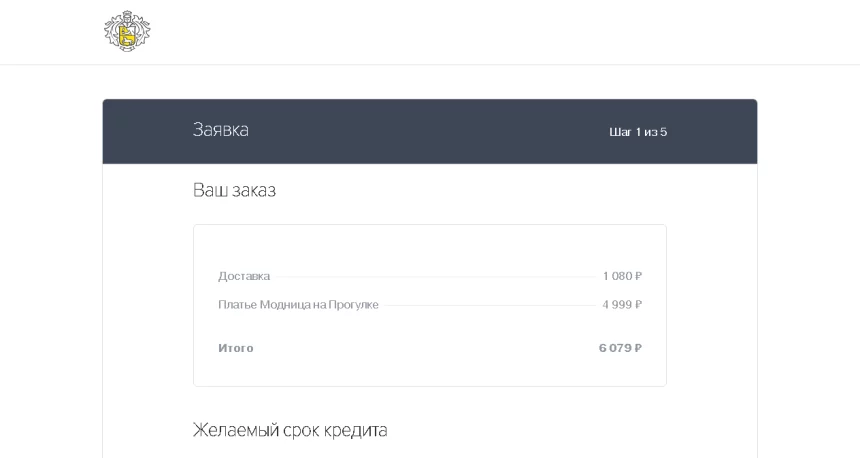Click the "Итого" total label

[236, 348]
